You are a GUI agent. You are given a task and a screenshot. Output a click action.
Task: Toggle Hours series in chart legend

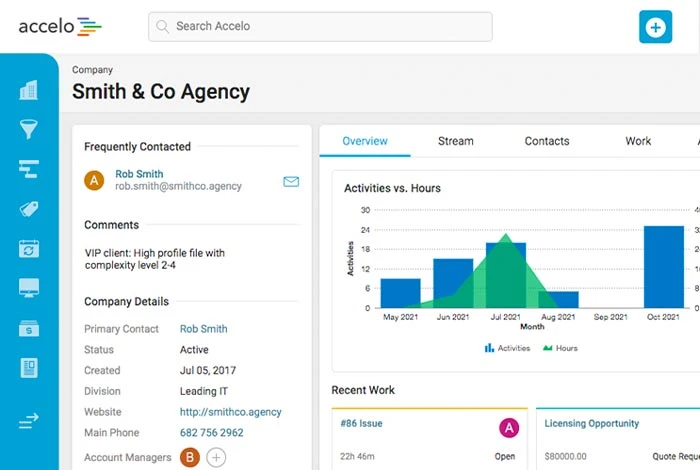coord(560,348)
